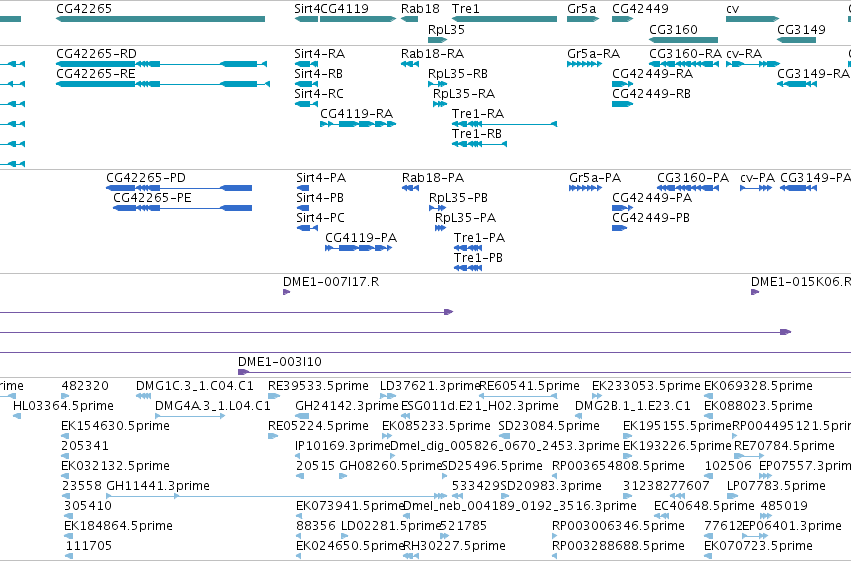Select transcript CG42449-RB

623,104
